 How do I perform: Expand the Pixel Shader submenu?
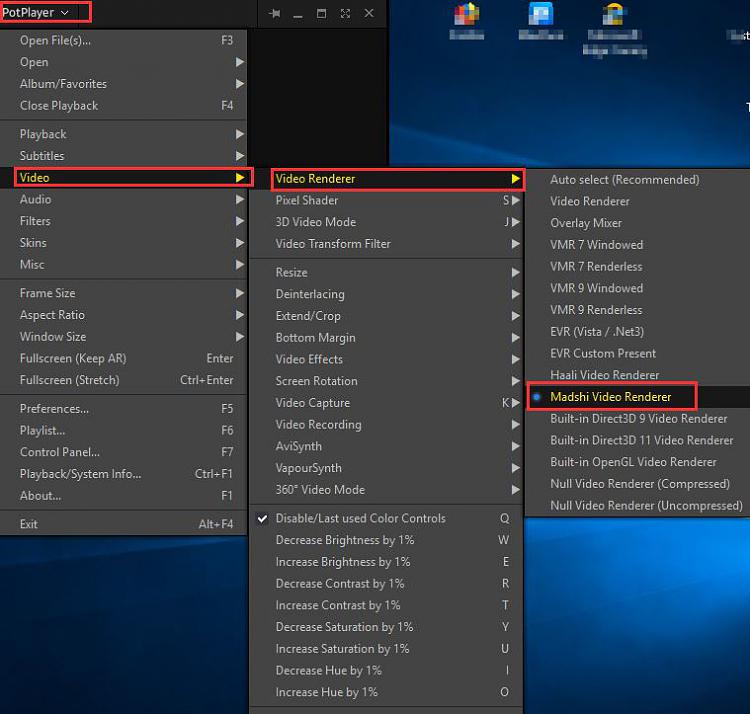coord(307,200)
